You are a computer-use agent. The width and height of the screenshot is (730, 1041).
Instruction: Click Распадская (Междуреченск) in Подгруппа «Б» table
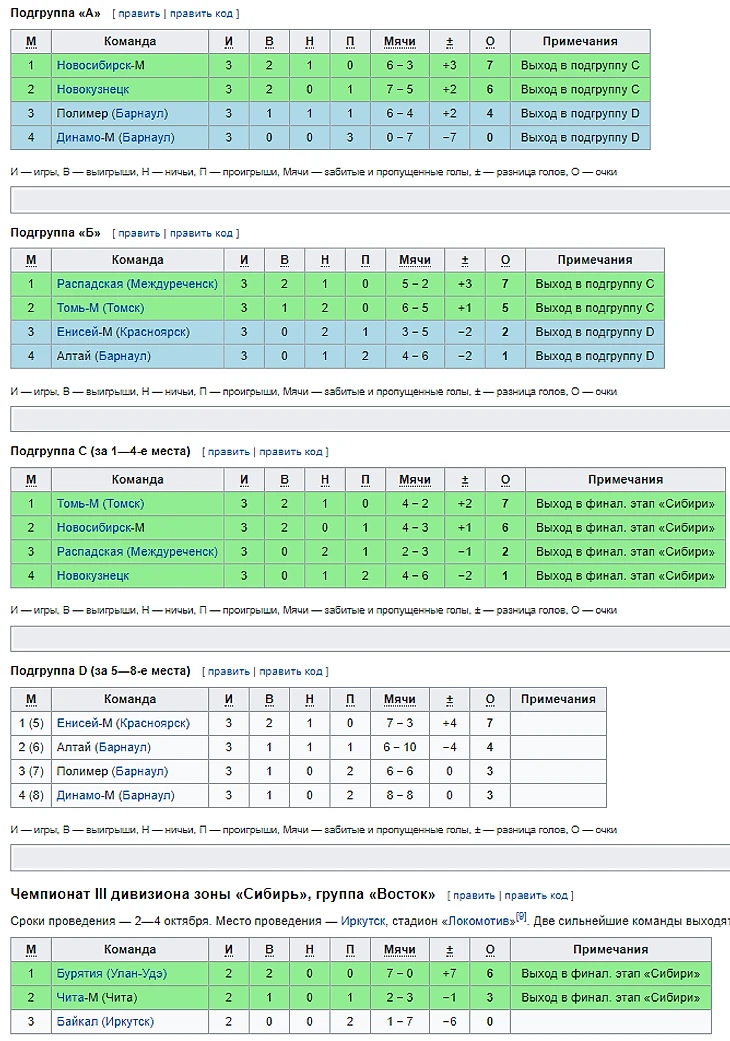click(x=137, y=284)
